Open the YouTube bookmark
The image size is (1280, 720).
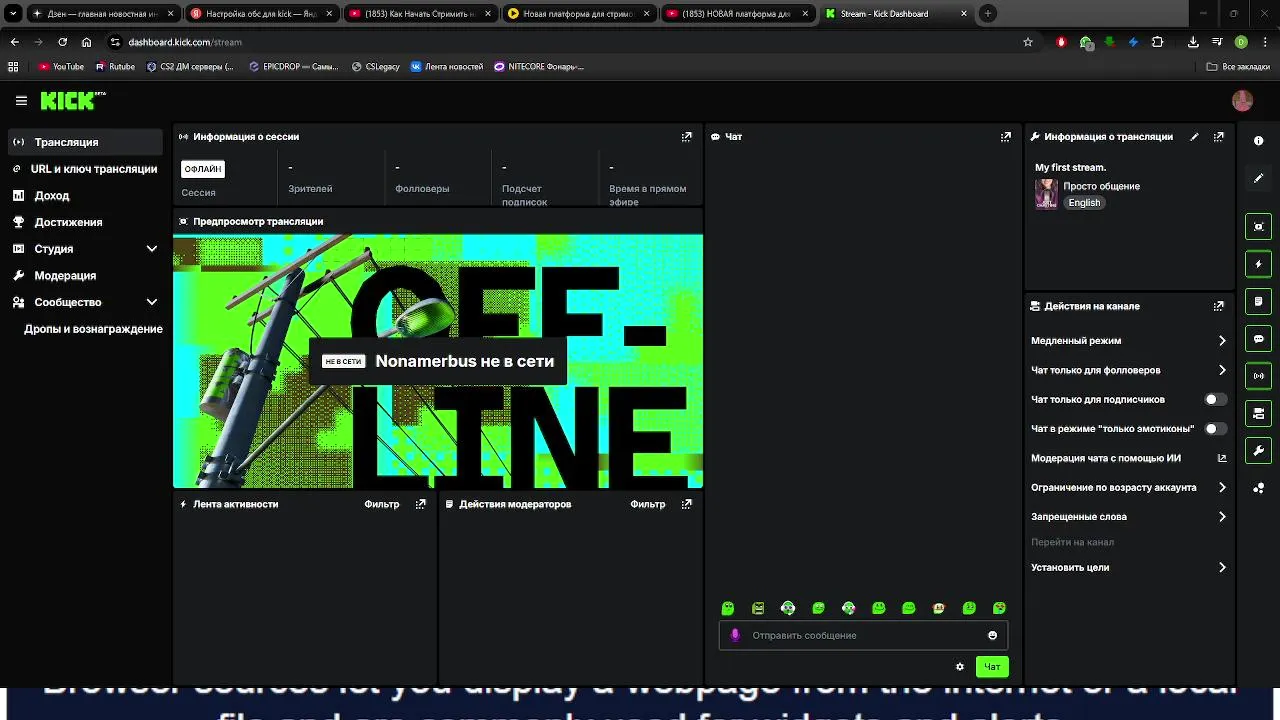pyautogui.click(x=61, y=67)
